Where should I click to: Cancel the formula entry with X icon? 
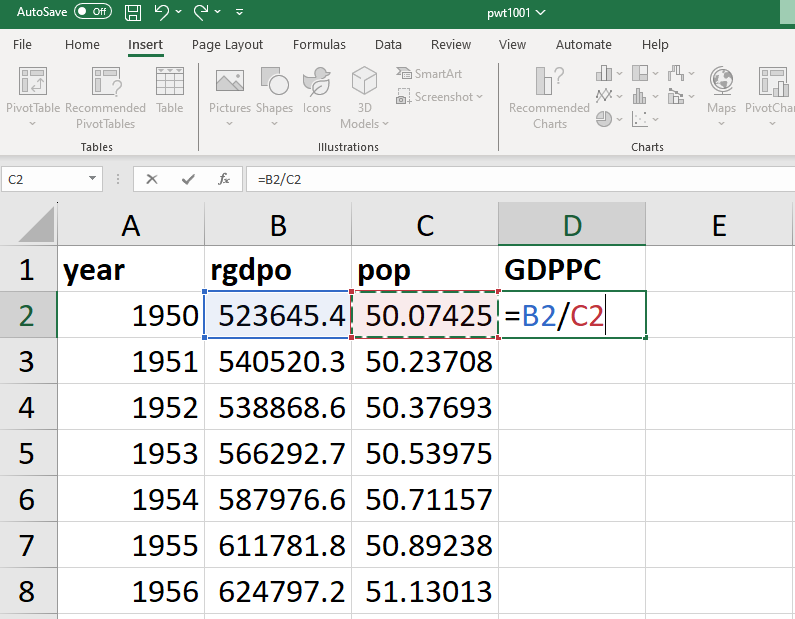click(152, 179)
